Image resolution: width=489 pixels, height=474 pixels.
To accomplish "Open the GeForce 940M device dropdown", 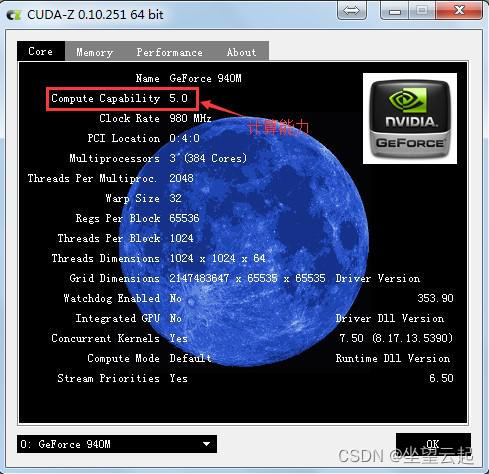I will [117, 444].
